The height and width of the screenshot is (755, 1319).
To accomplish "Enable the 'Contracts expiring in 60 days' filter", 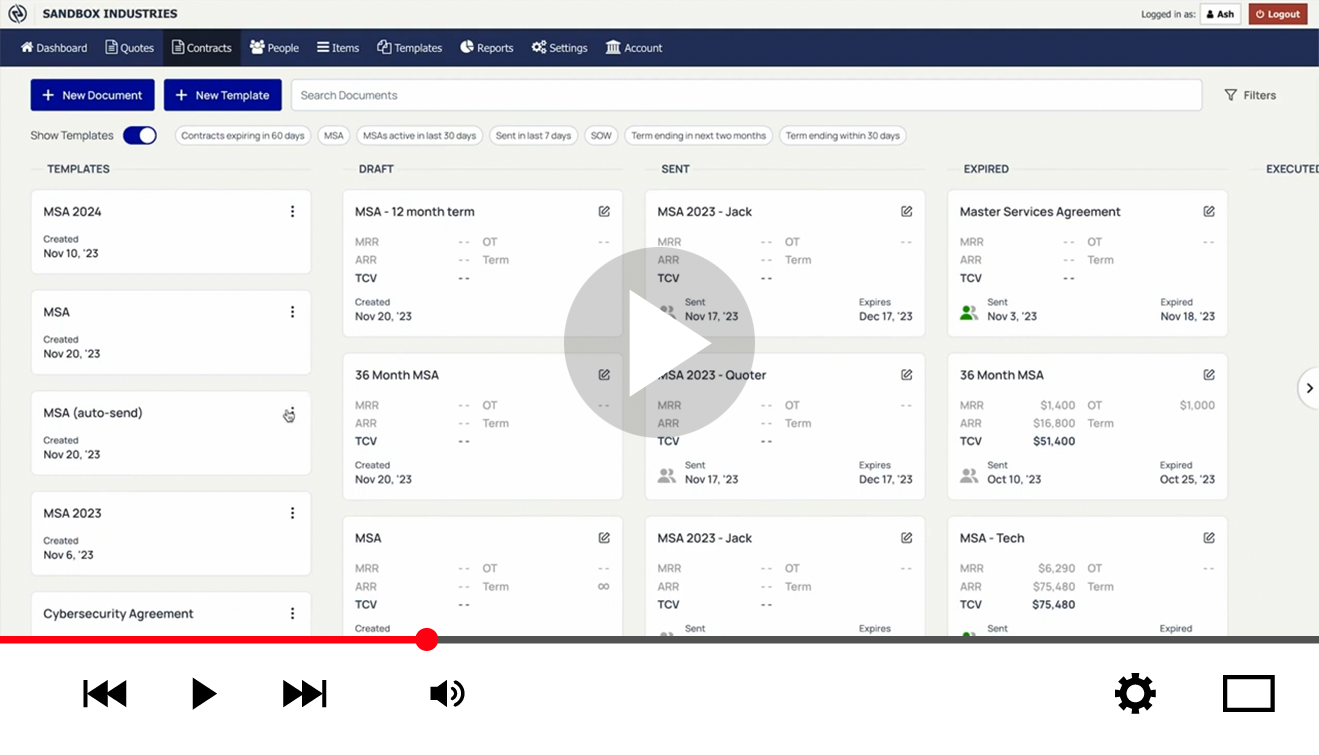I will coord(243,136).
